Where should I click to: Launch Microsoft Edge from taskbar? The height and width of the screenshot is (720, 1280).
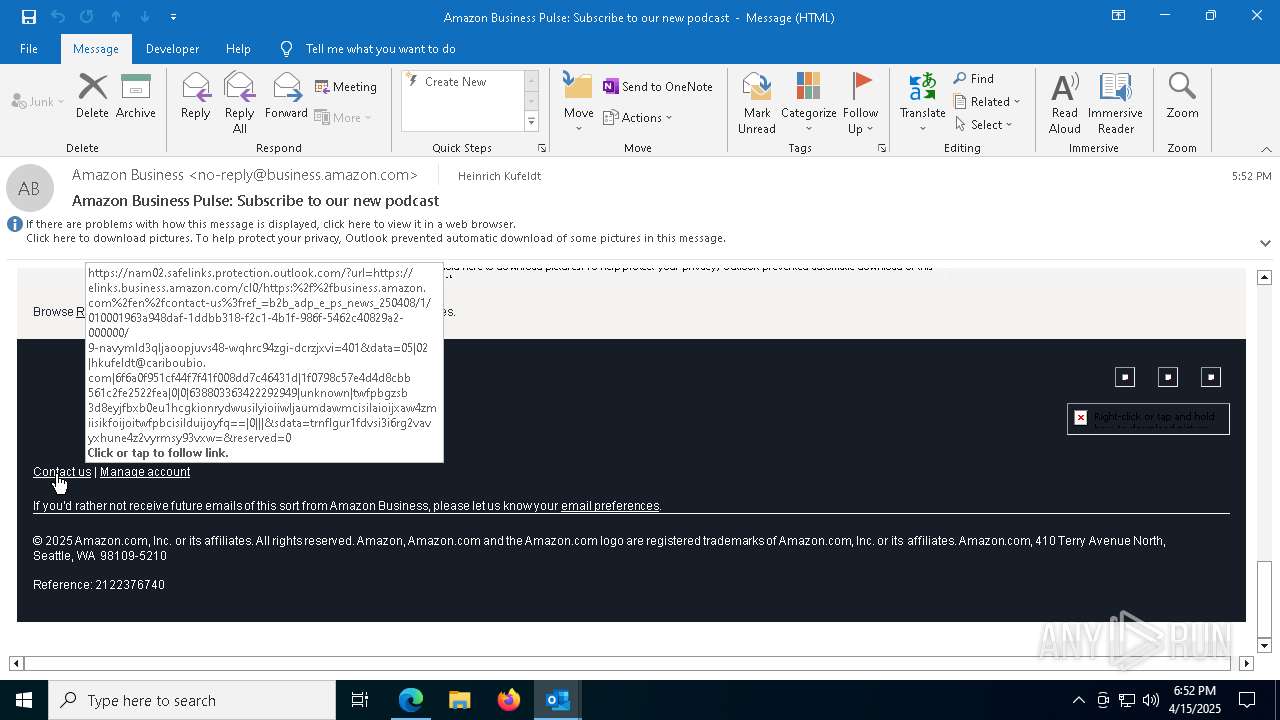pyautogui.click(x=411, y=700)
